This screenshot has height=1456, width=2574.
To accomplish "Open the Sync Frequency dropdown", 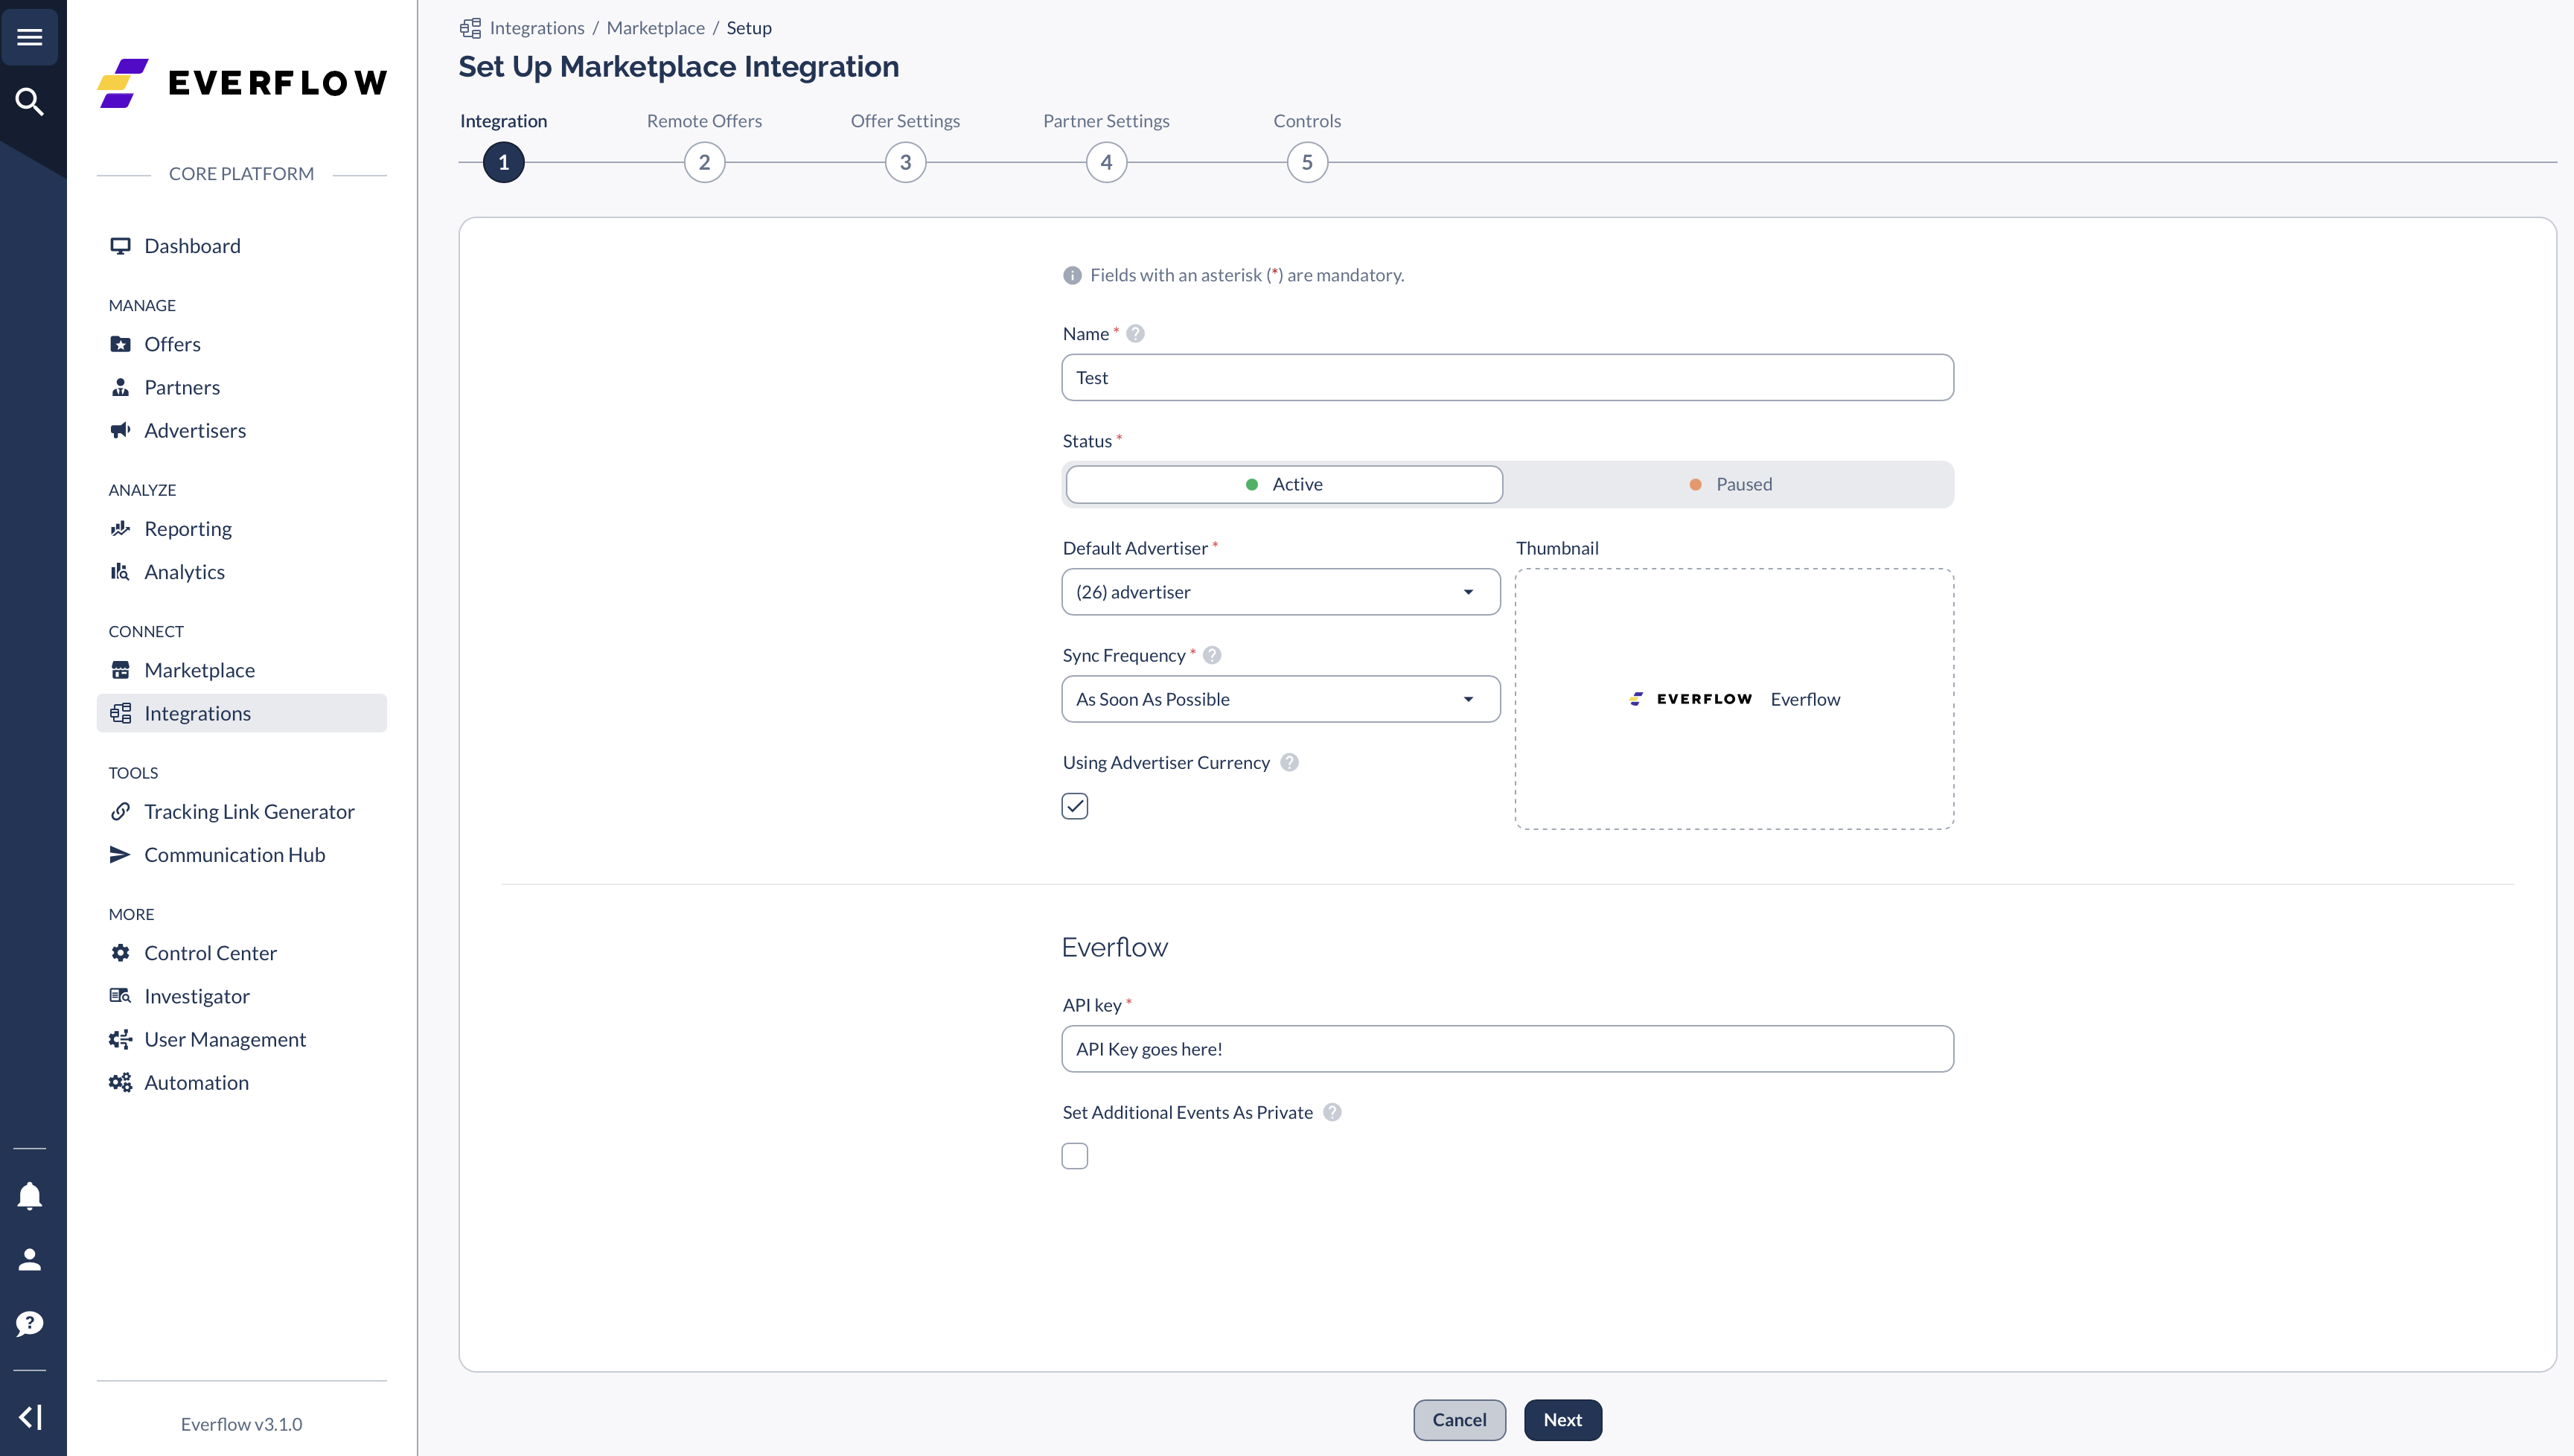I will [x=1281, y=699].
